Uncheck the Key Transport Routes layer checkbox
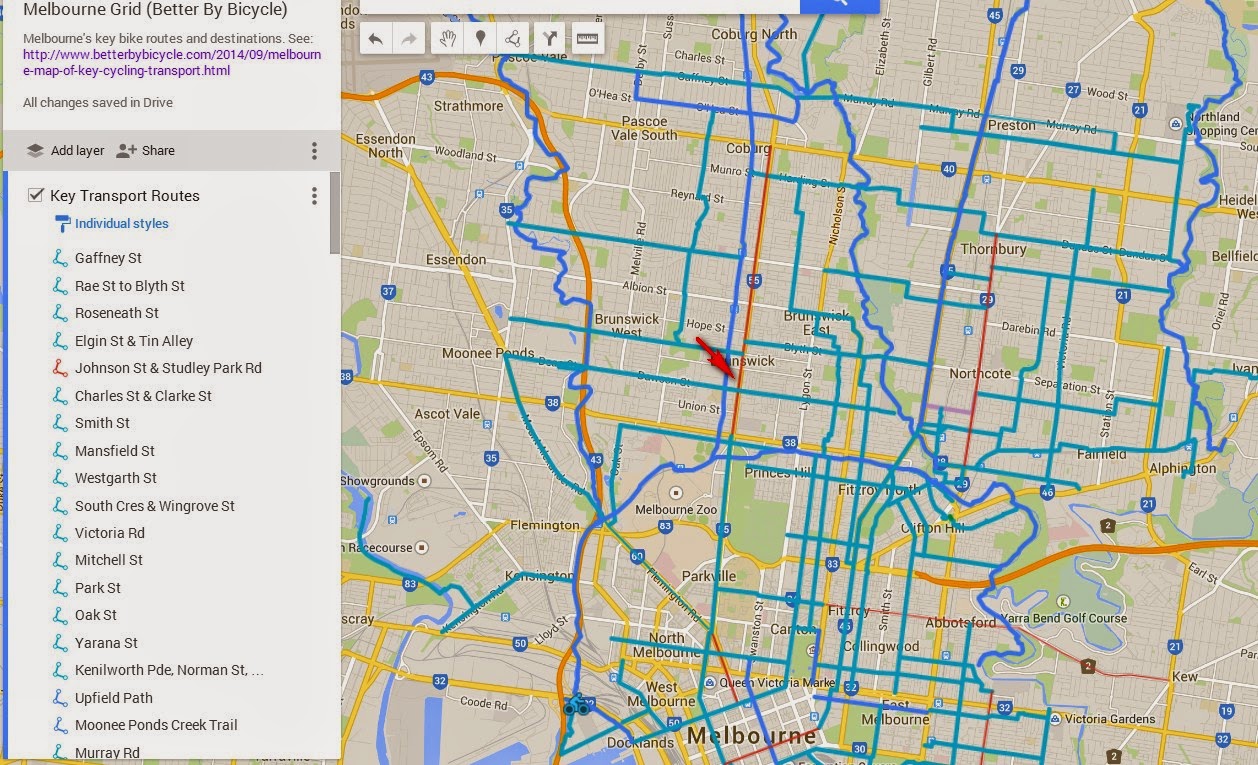Viewport: 1258px width, 765px height. point(36,195)
